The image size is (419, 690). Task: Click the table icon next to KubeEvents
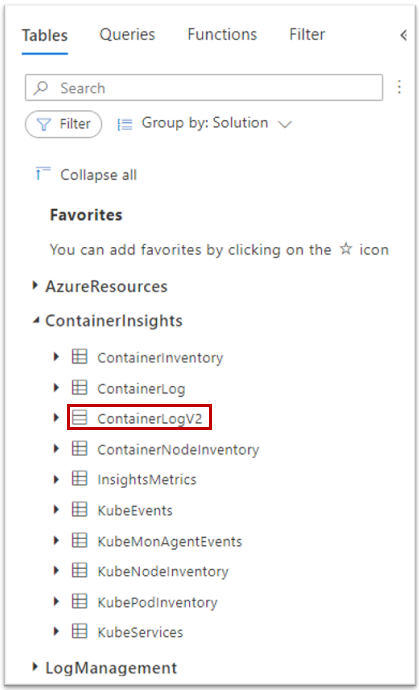click(79, 510)
